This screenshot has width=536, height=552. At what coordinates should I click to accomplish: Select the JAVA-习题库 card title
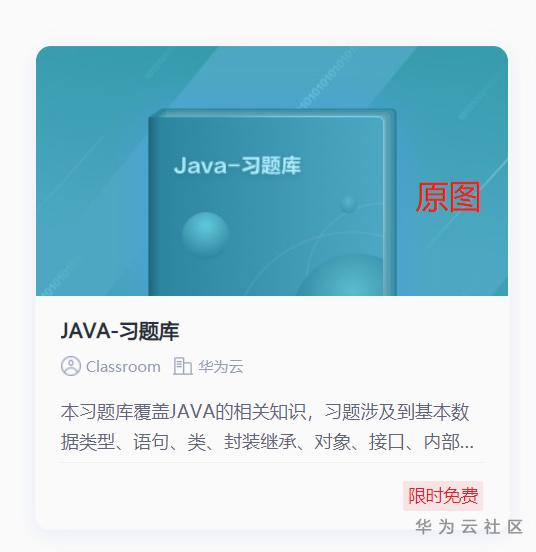[x=120, y=331]
